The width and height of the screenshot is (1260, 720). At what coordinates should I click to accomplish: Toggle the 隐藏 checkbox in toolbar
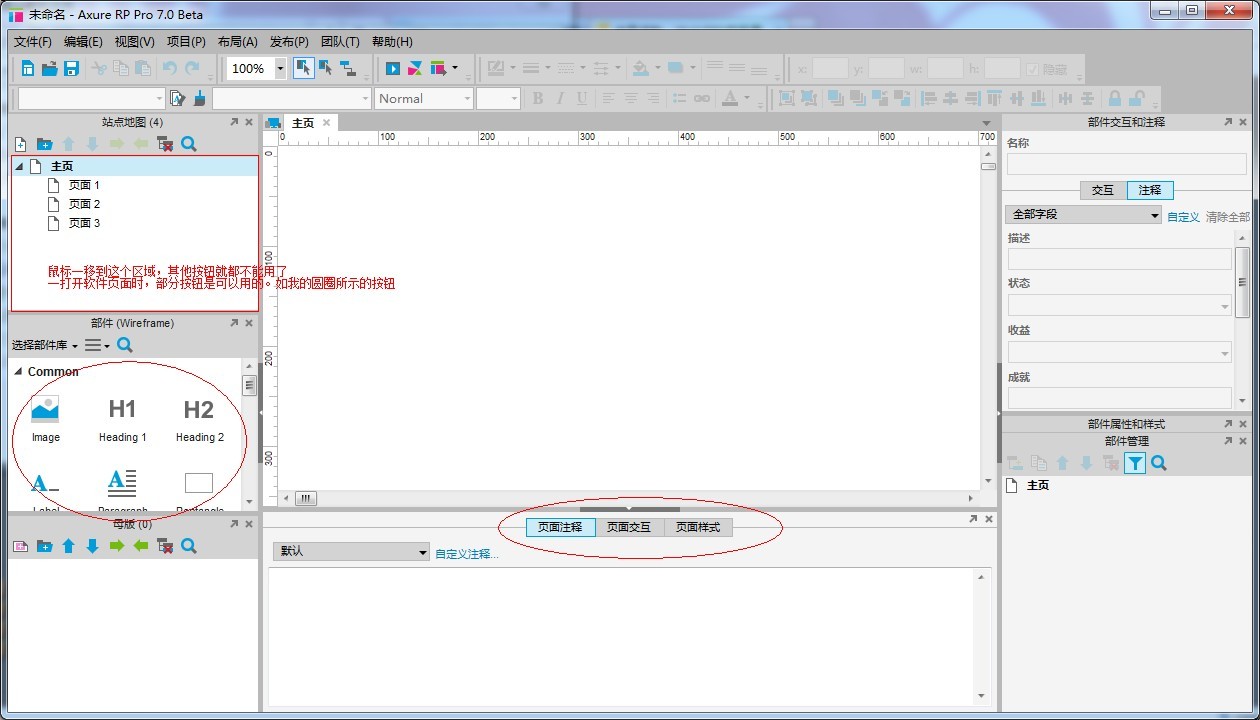(x=1033, y=69)
